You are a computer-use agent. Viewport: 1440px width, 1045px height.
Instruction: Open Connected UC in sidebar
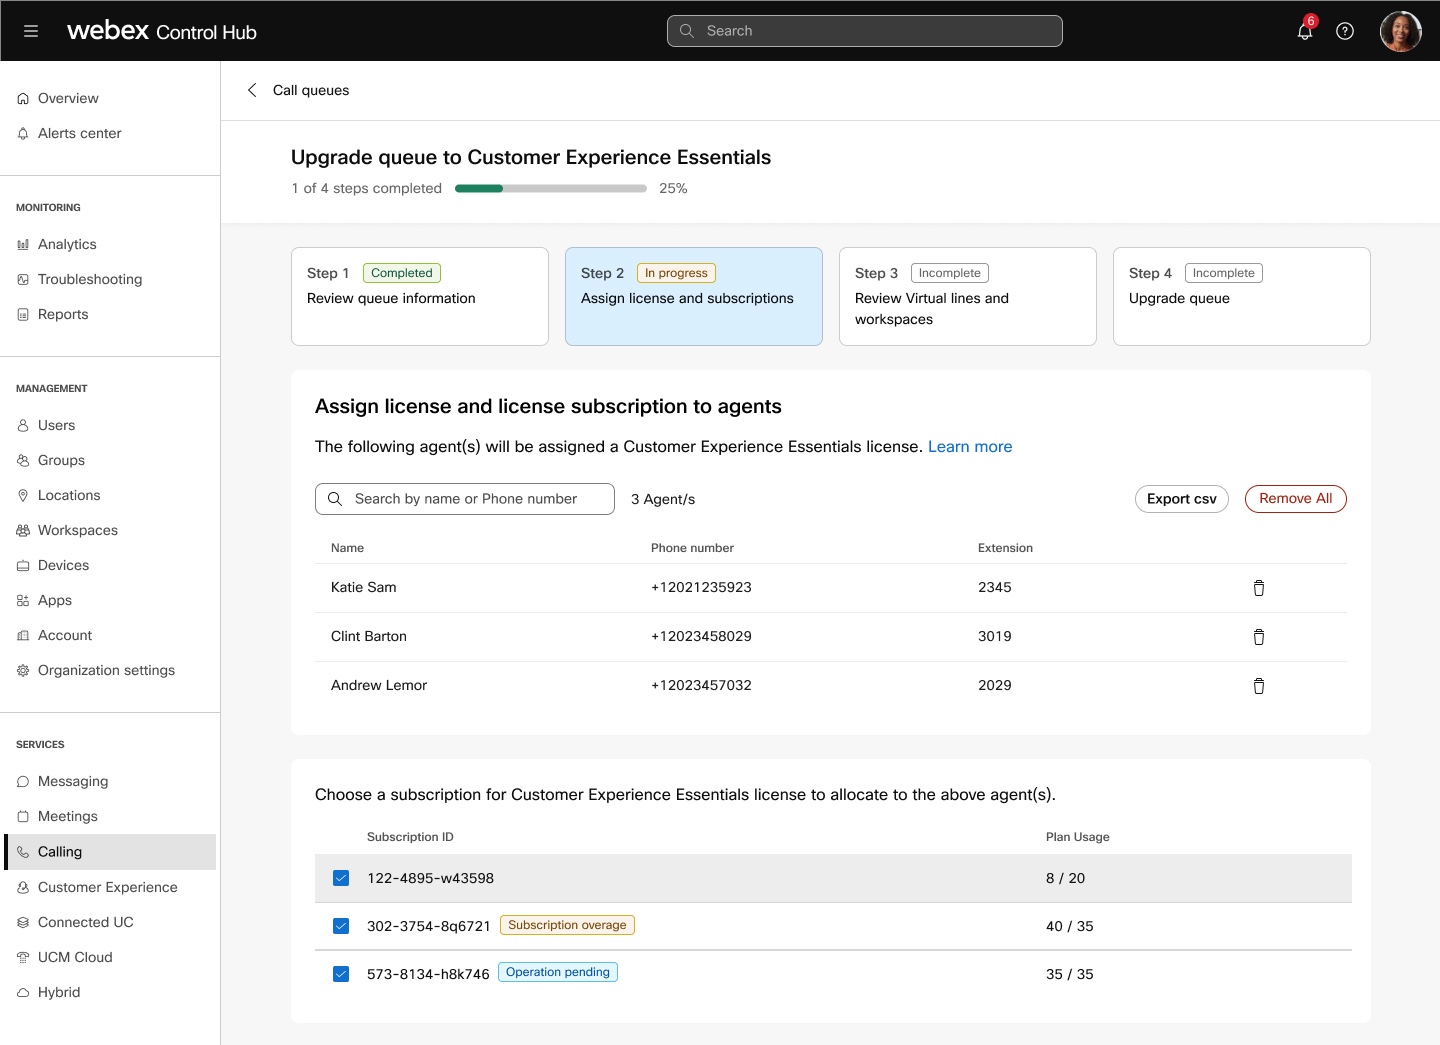point(110,922)
